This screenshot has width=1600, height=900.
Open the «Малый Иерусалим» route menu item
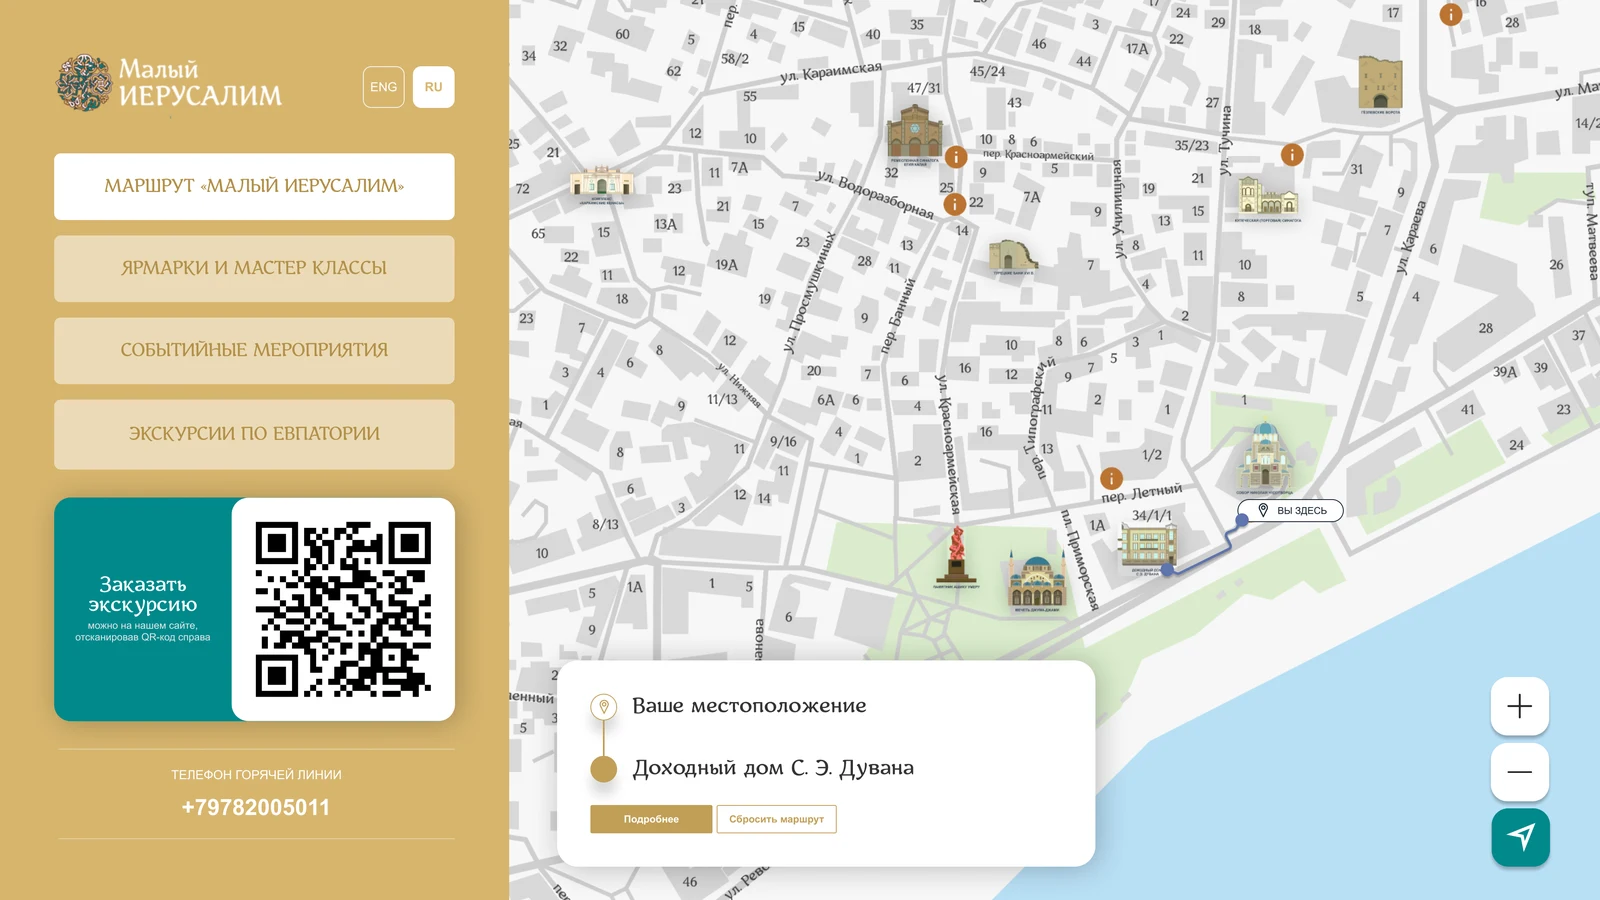[254, 186]
